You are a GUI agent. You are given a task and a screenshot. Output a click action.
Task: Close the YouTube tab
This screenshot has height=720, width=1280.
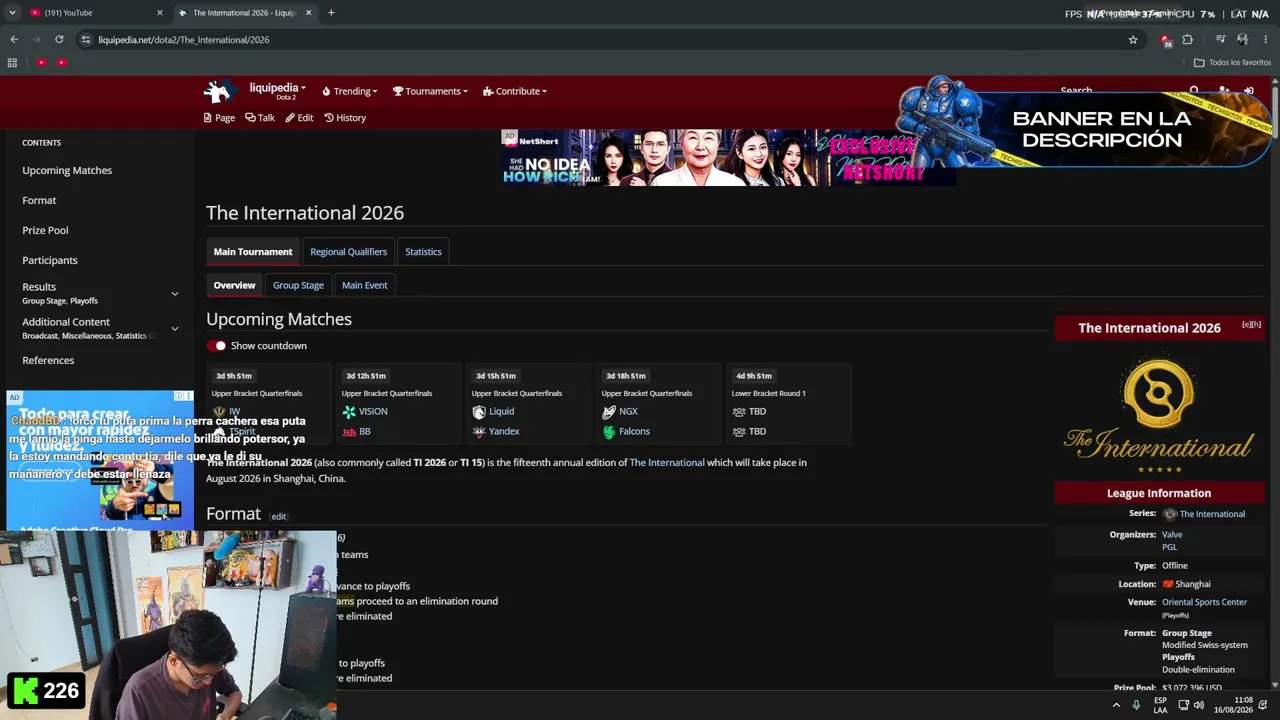tap(160, 13)
